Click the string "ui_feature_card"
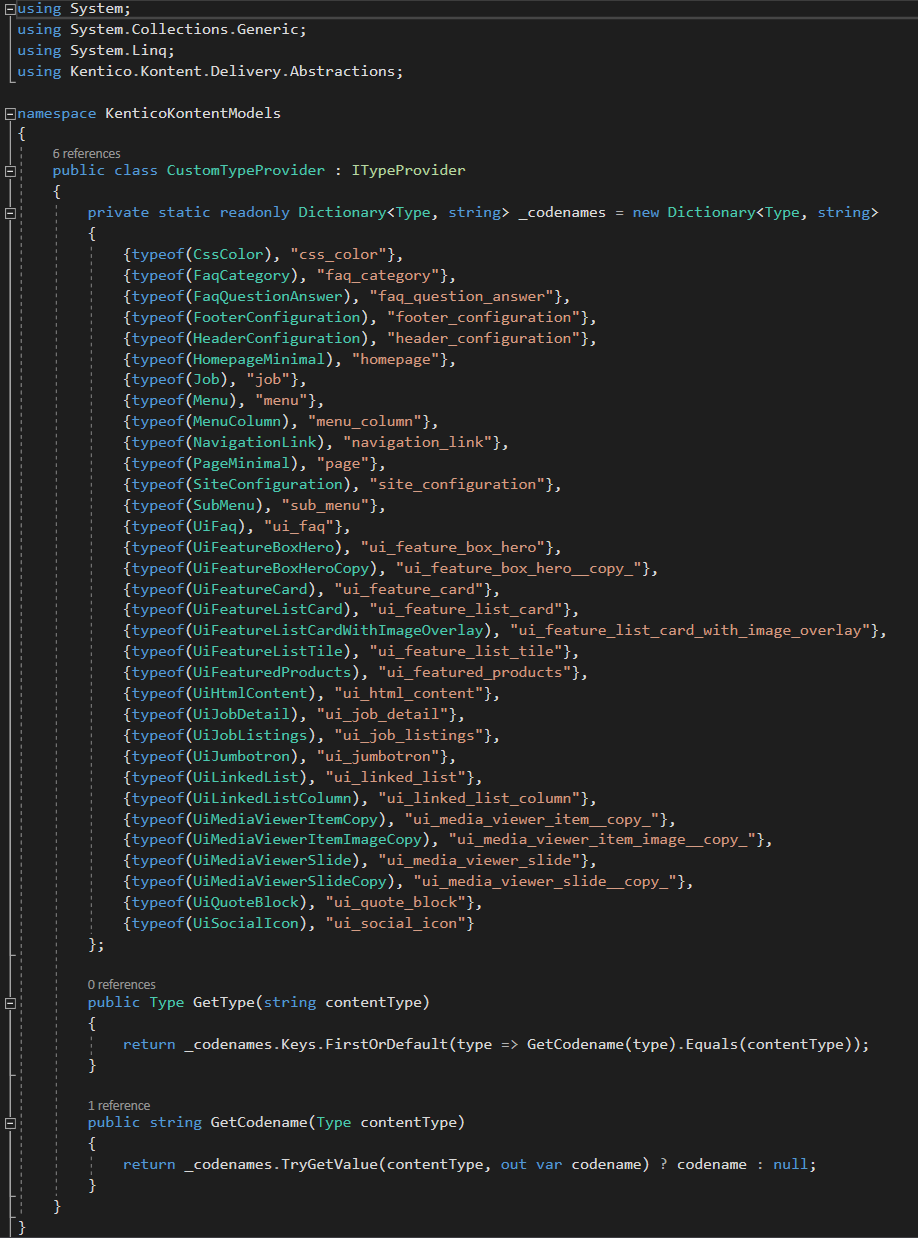918x1238 pixels. [408, 591]
